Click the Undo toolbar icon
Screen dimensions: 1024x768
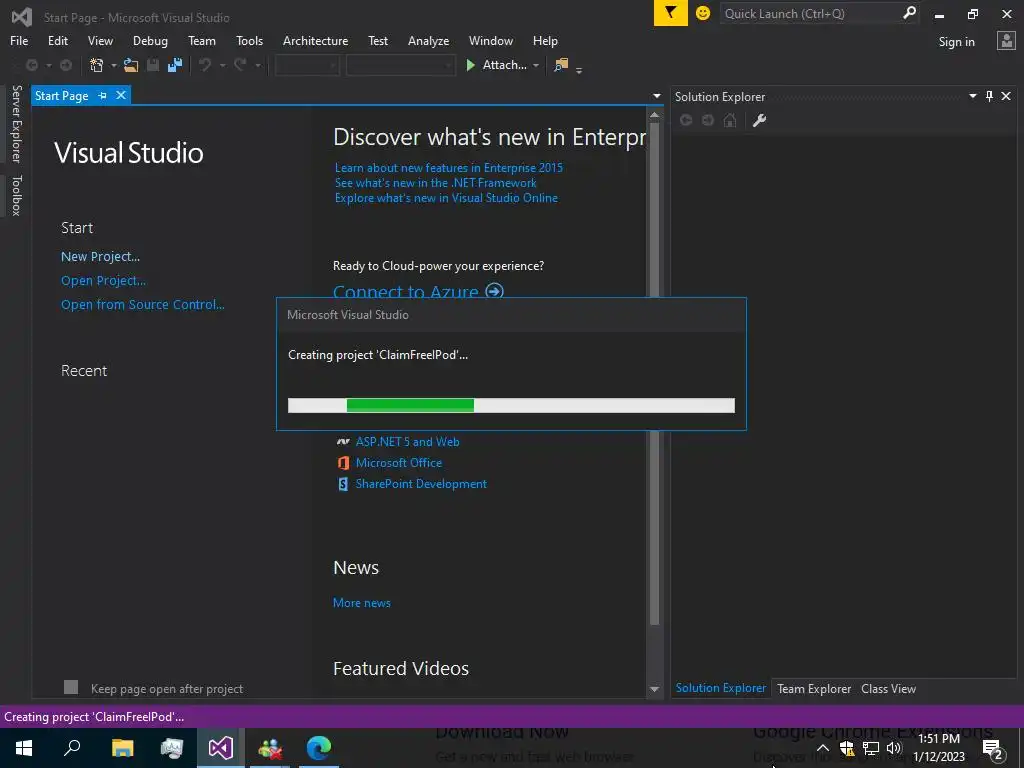[205, 65]
